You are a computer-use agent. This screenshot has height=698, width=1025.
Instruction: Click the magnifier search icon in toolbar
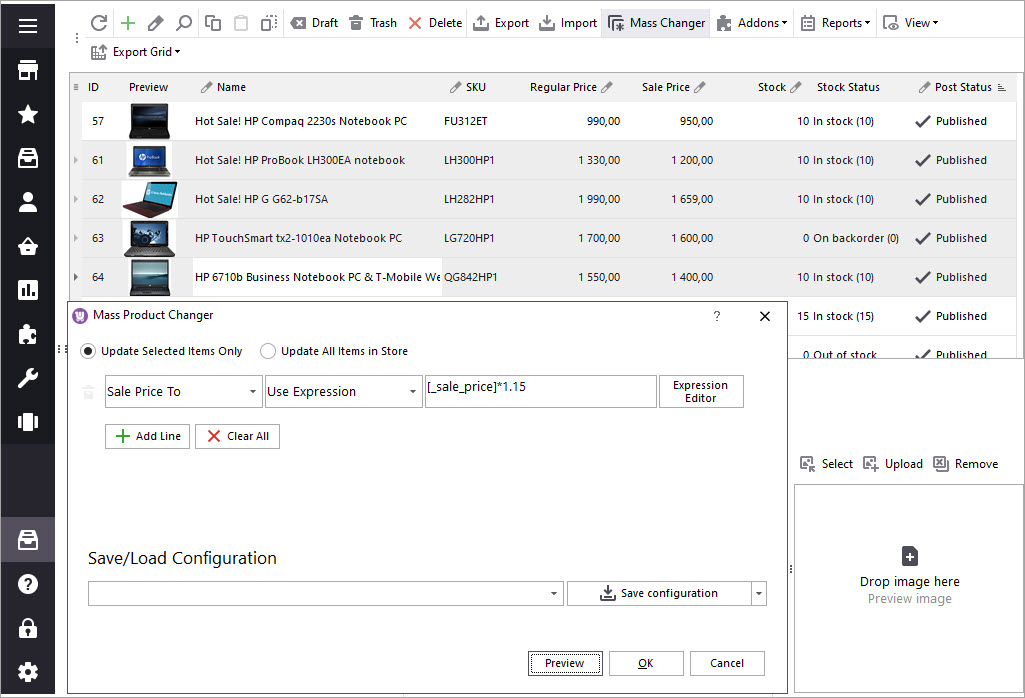(184, 23)
